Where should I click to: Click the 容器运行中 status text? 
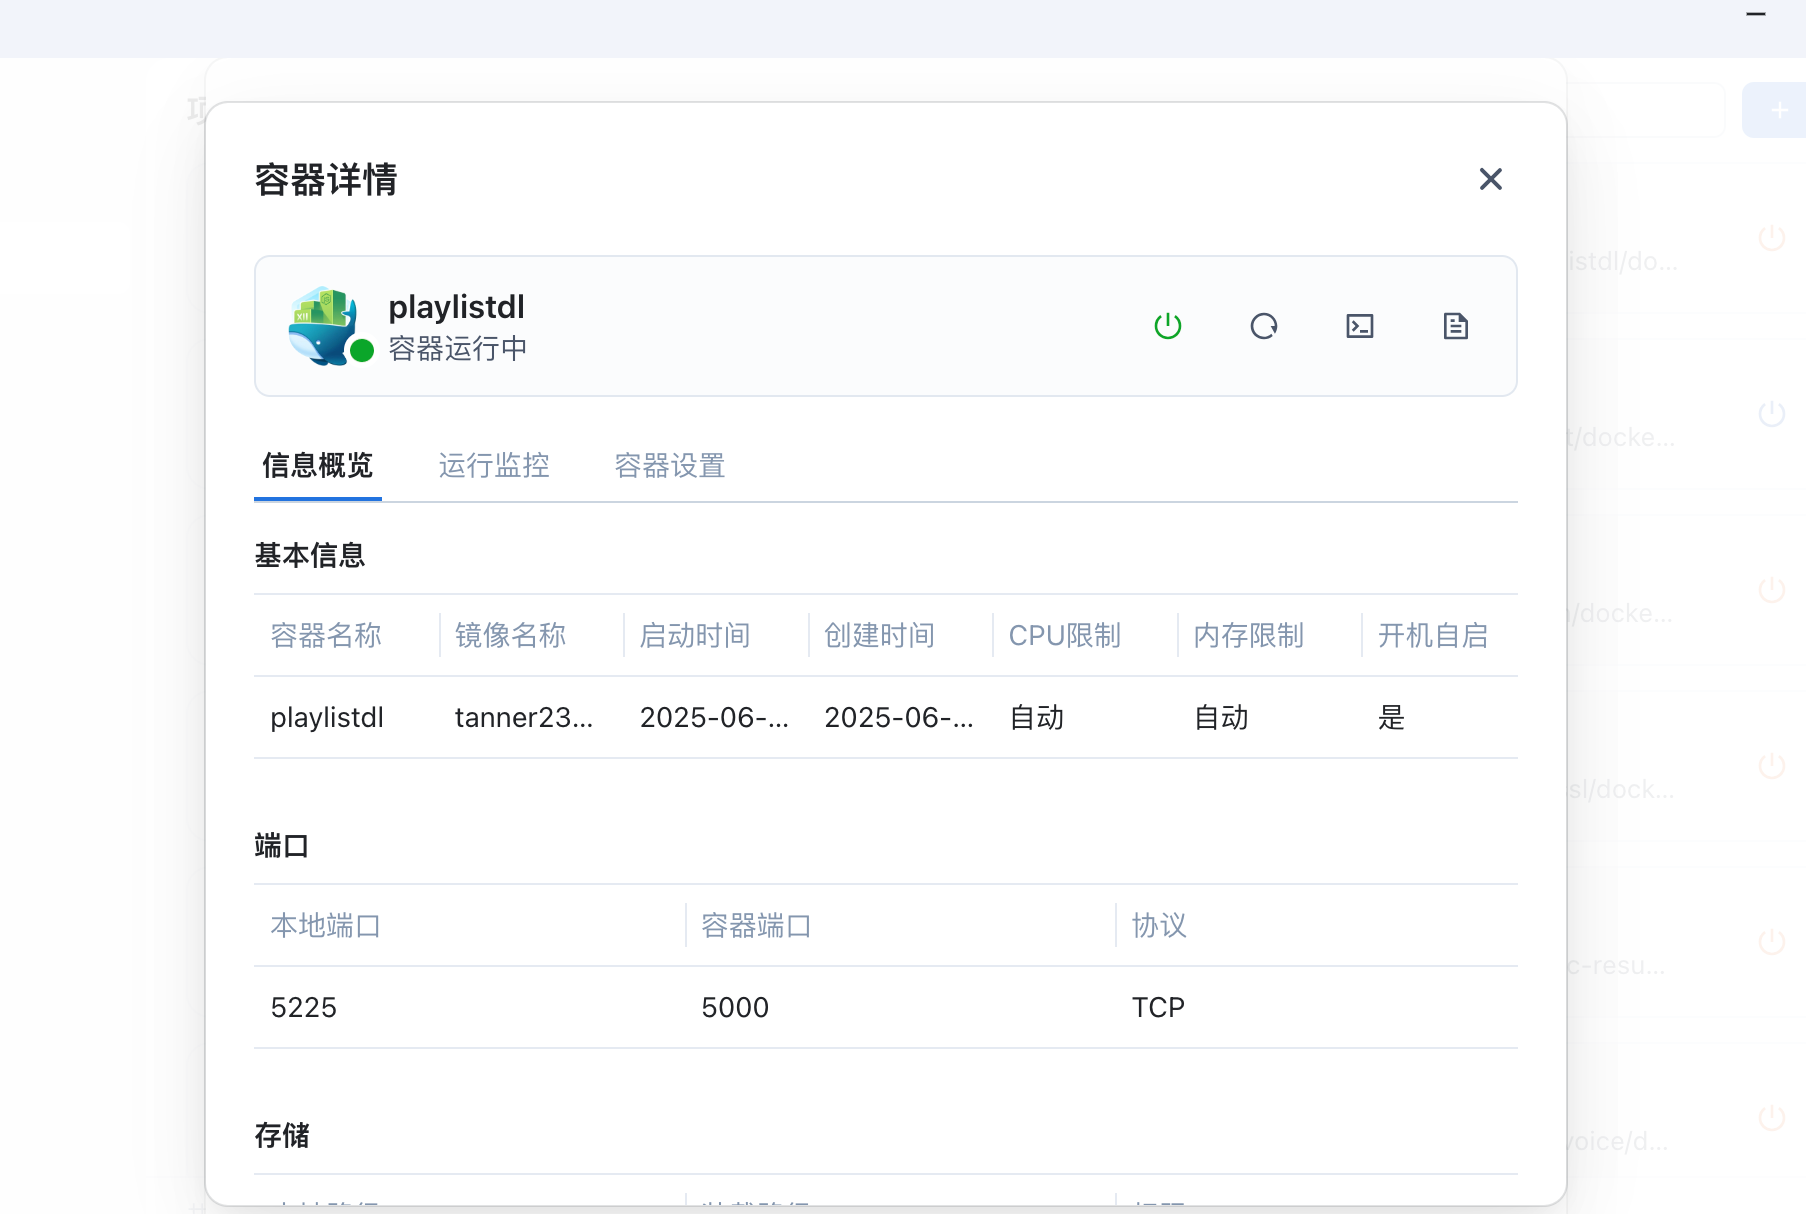click(457, 349)
